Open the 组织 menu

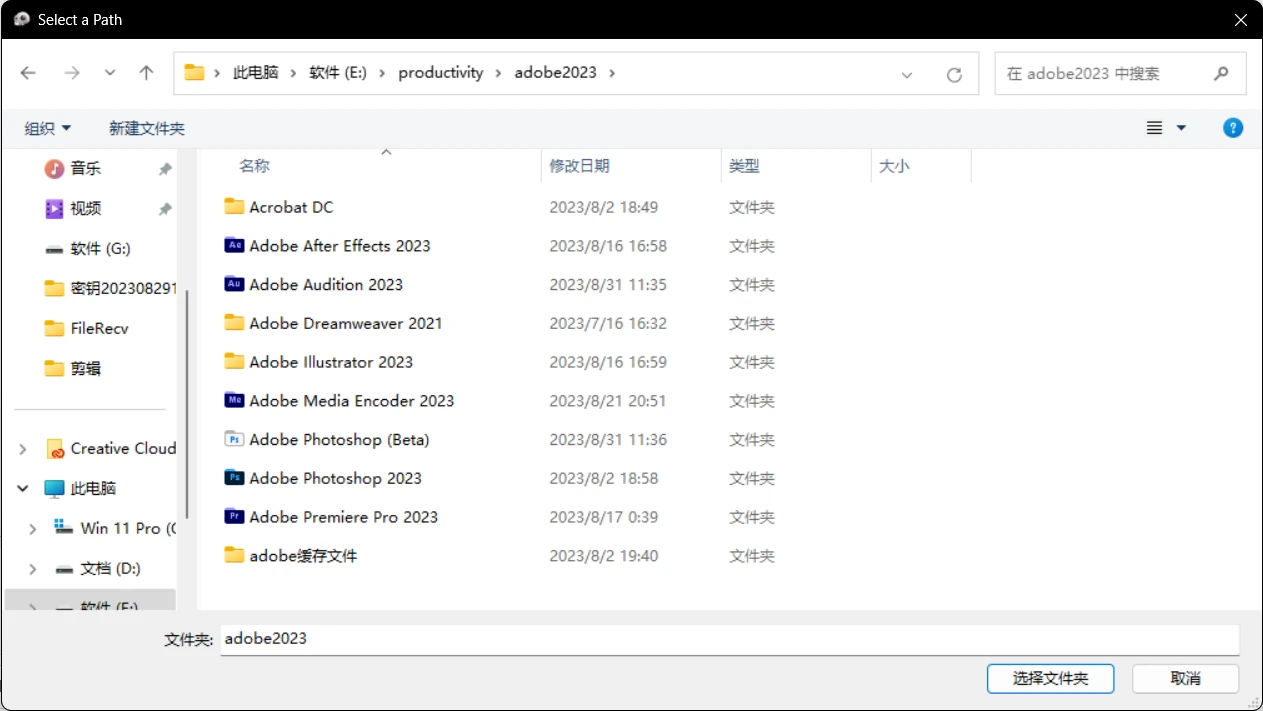pyautogui.click(x=47, y=128)
